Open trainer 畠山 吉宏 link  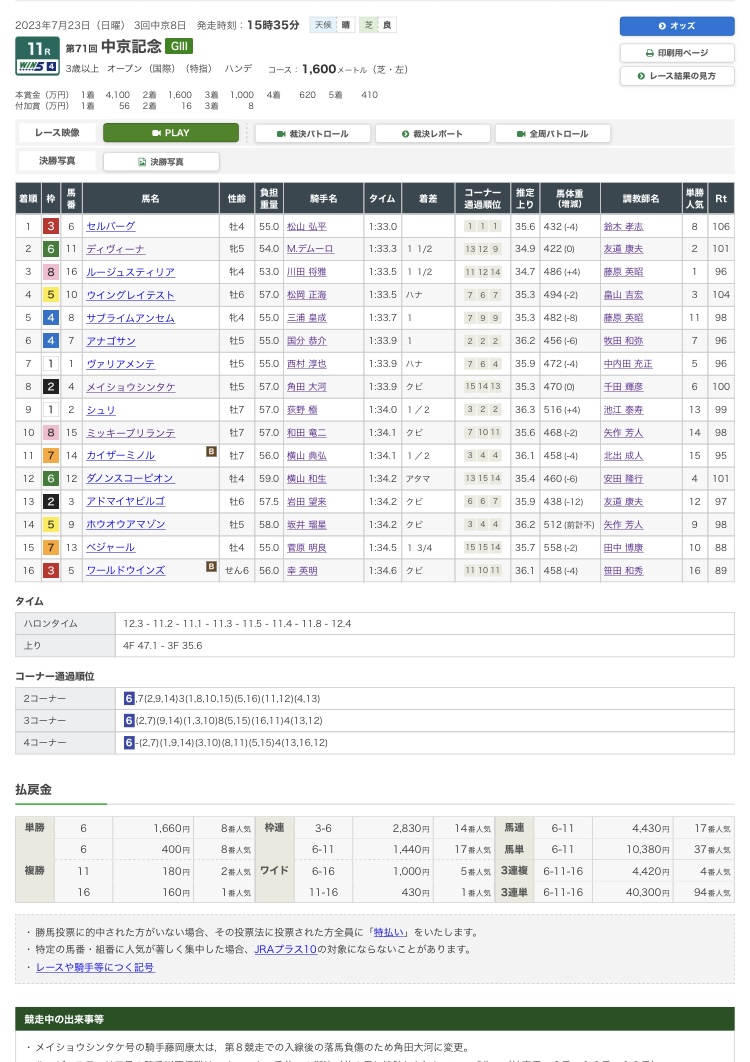[623, 295]
